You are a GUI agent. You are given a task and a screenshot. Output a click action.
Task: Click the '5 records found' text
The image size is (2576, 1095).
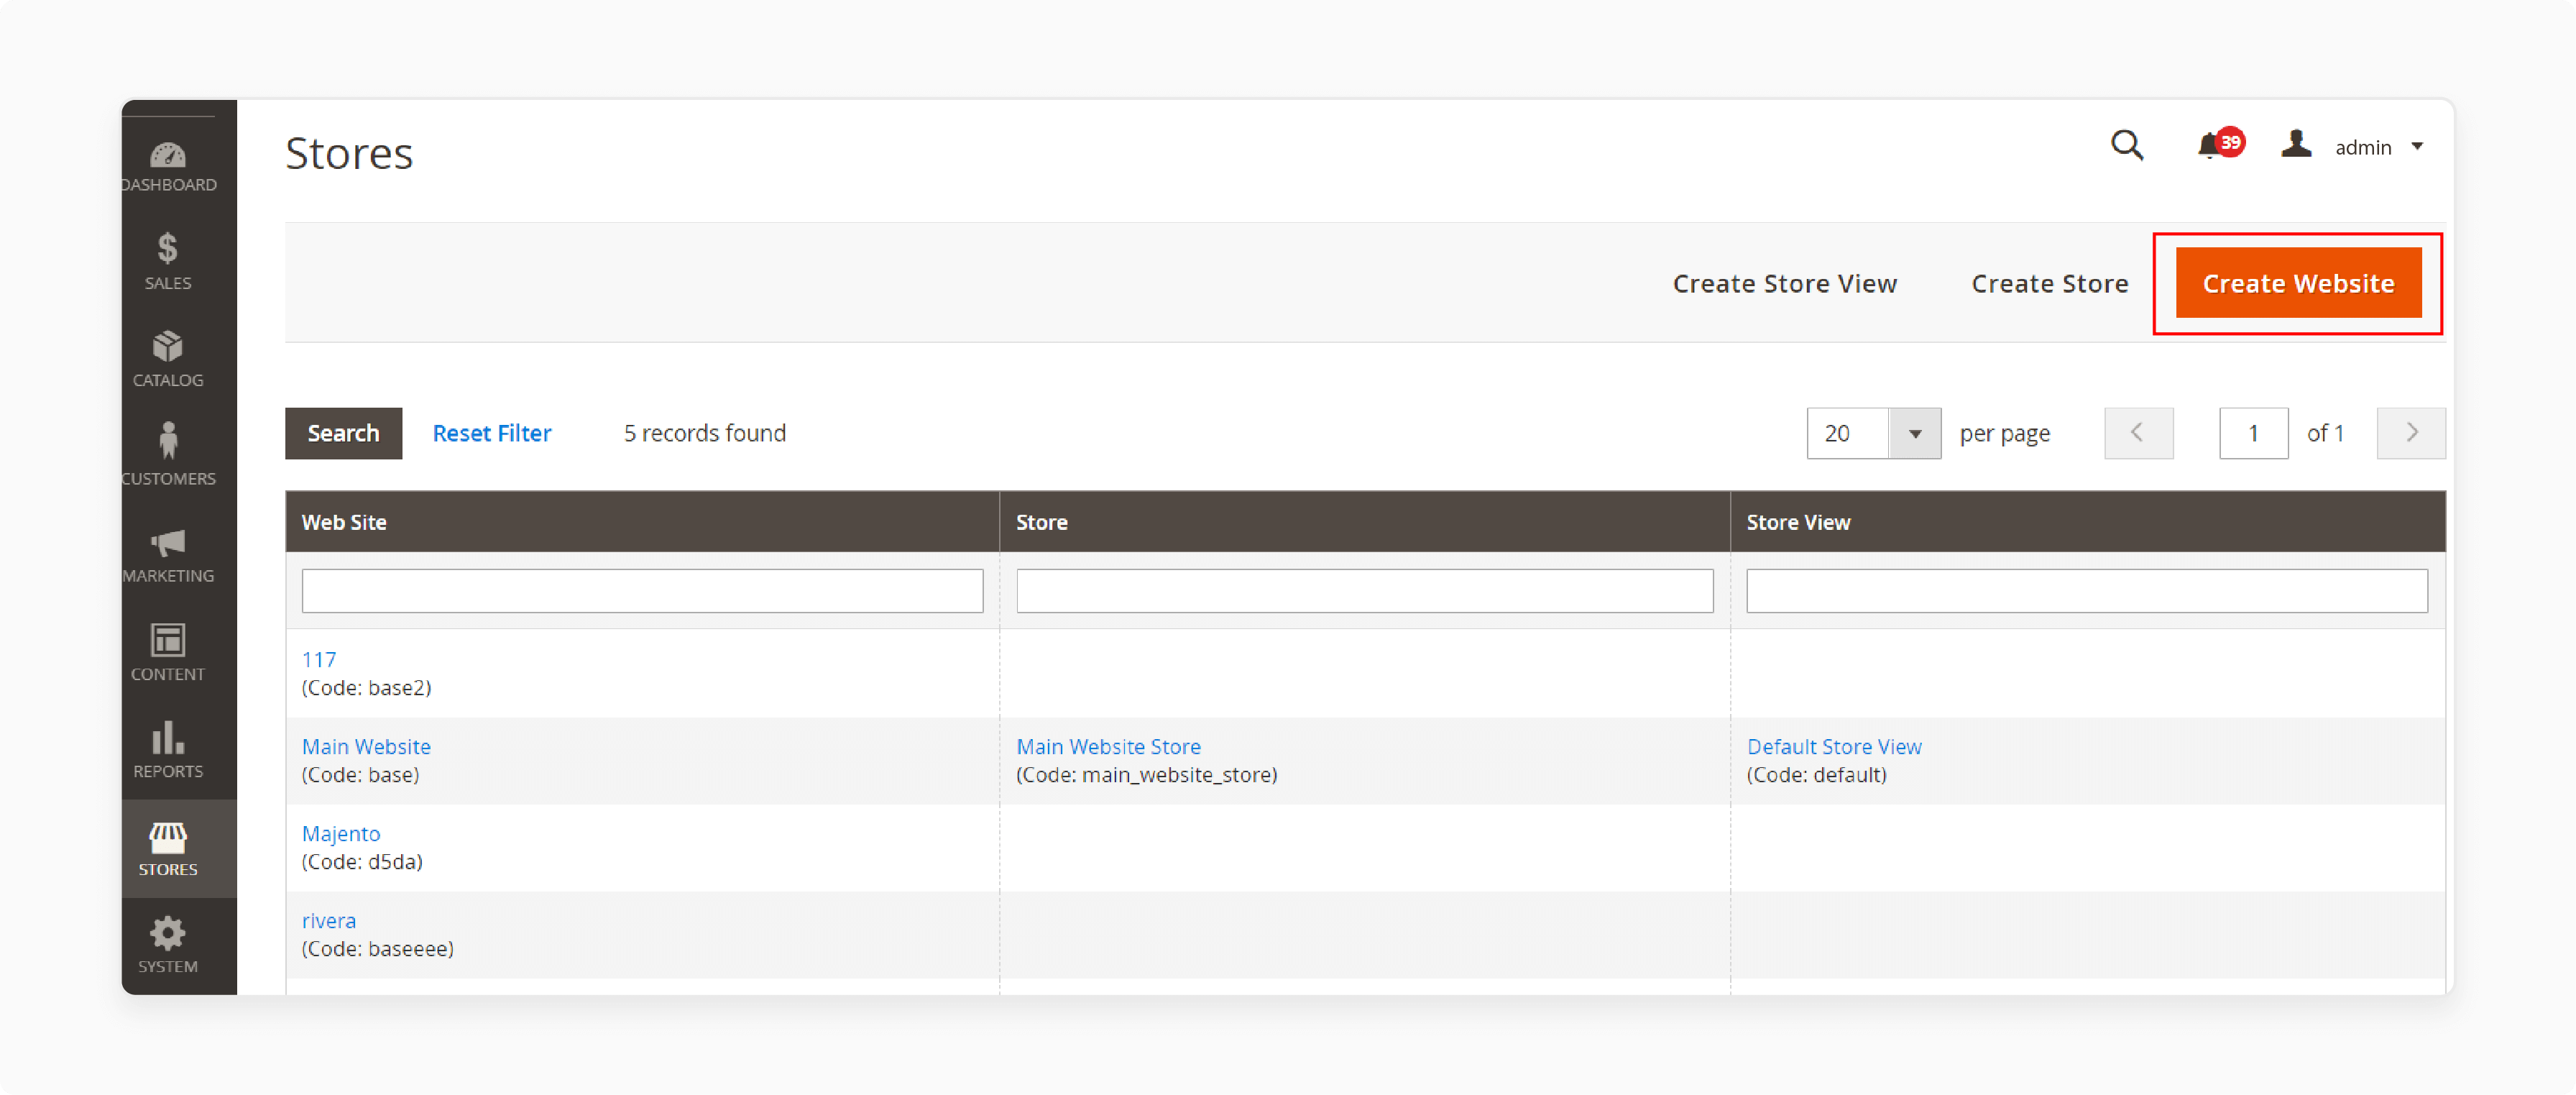pos(704,433)
